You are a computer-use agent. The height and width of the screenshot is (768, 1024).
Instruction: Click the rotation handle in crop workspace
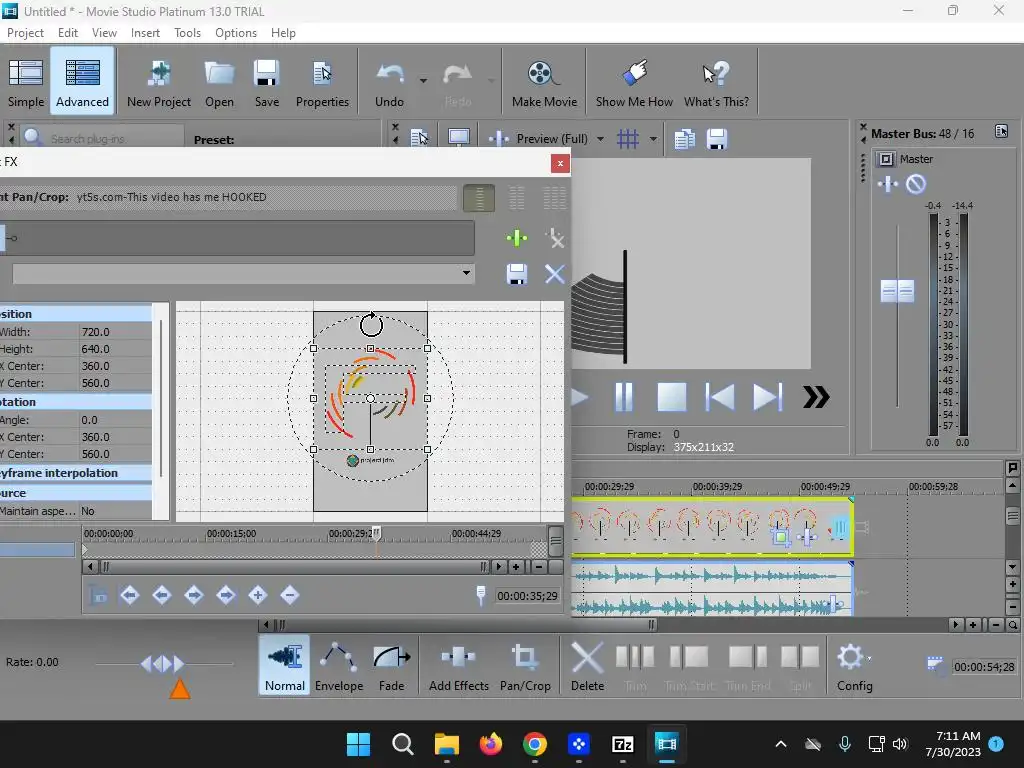[x=371, y=325]
